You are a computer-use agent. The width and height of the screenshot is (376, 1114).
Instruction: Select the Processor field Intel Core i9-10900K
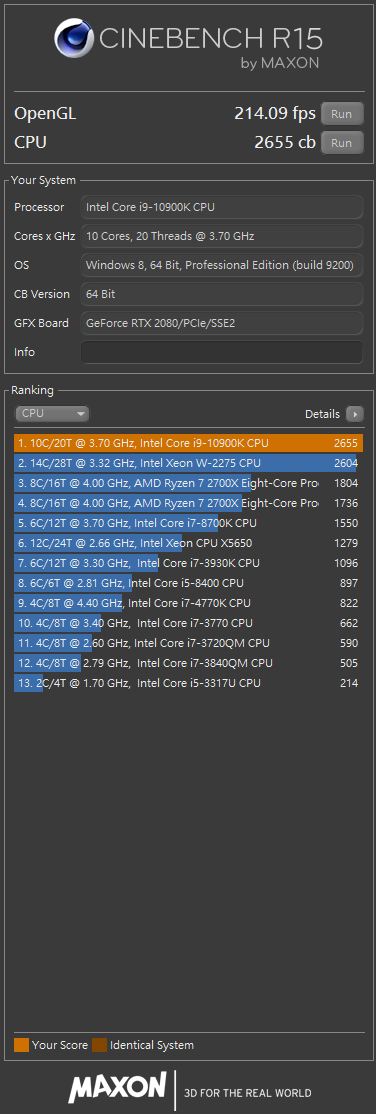(222, 207)
